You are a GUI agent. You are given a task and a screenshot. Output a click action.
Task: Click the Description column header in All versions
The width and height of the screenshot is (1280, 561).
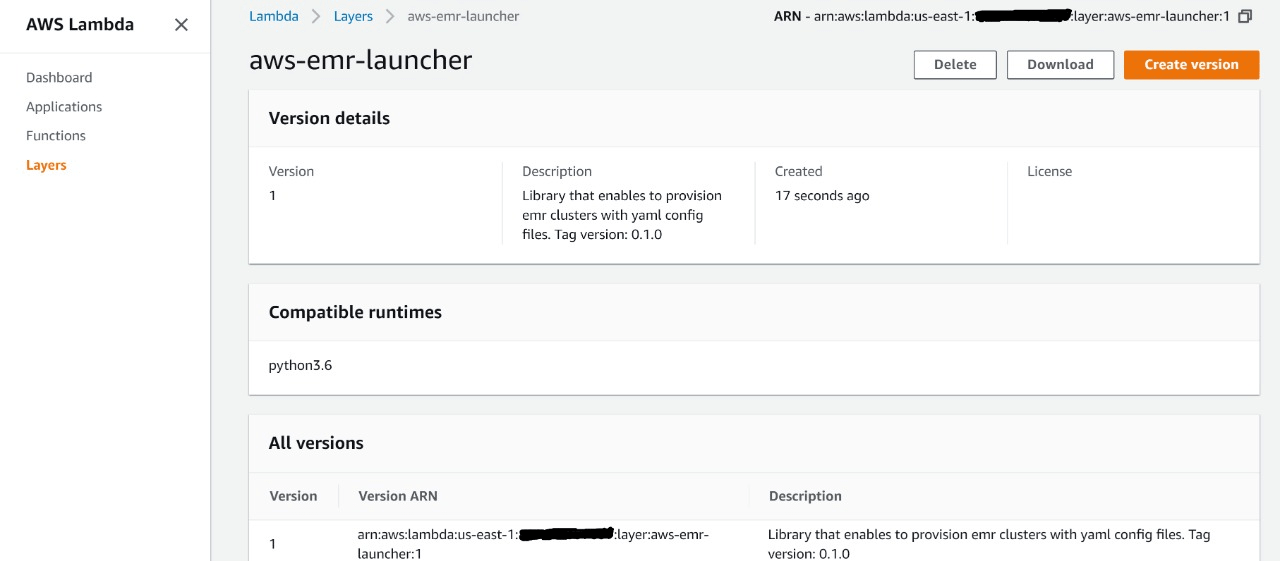point(805,495)
